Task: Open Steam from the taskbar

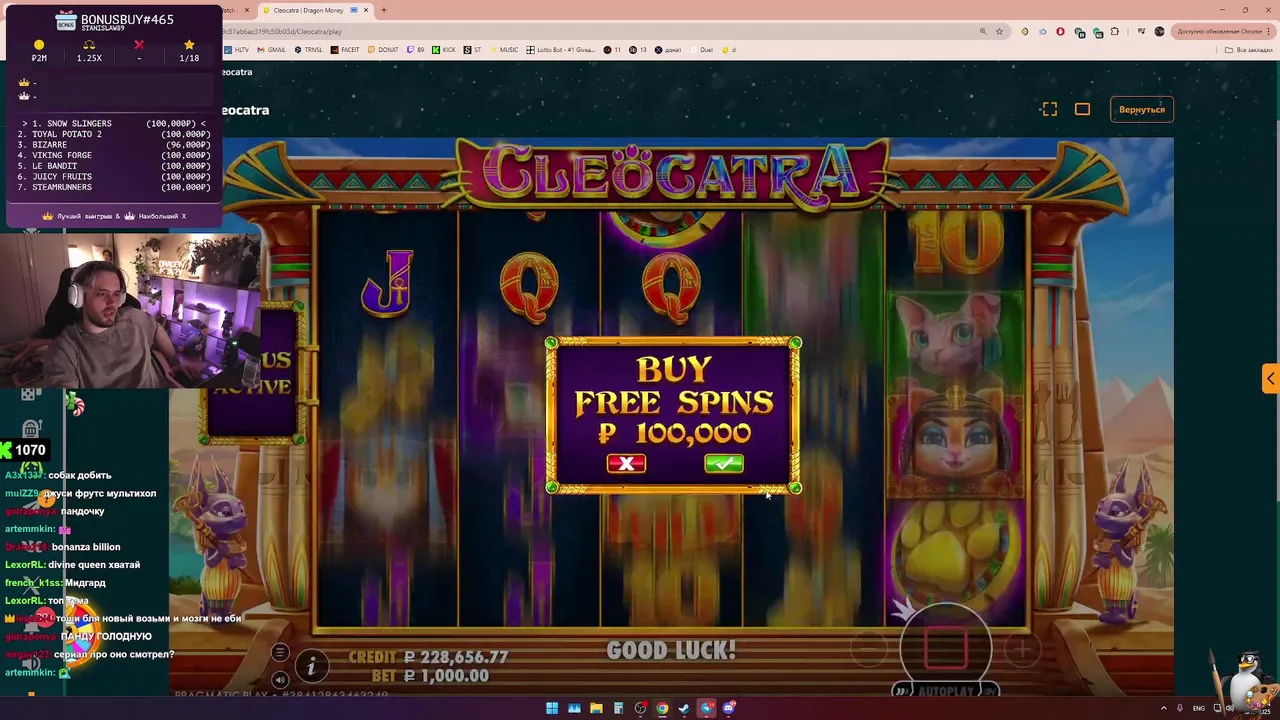Action: coord(684,708)
